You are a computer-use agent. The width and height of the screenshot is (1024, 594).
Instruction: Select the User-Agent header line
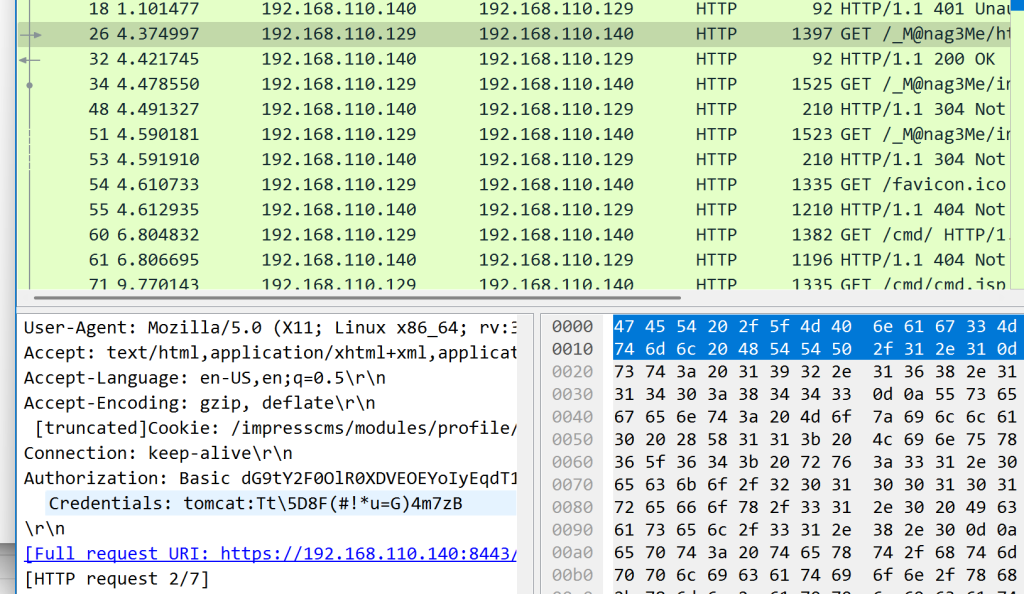pos(270,328)
